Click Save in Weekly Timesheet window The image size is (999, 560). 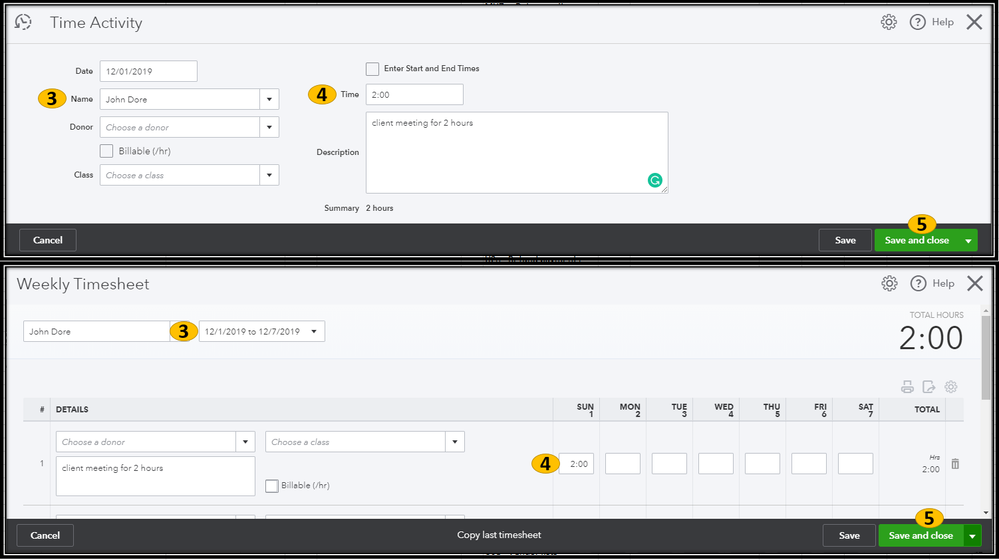tap(849, 535)
